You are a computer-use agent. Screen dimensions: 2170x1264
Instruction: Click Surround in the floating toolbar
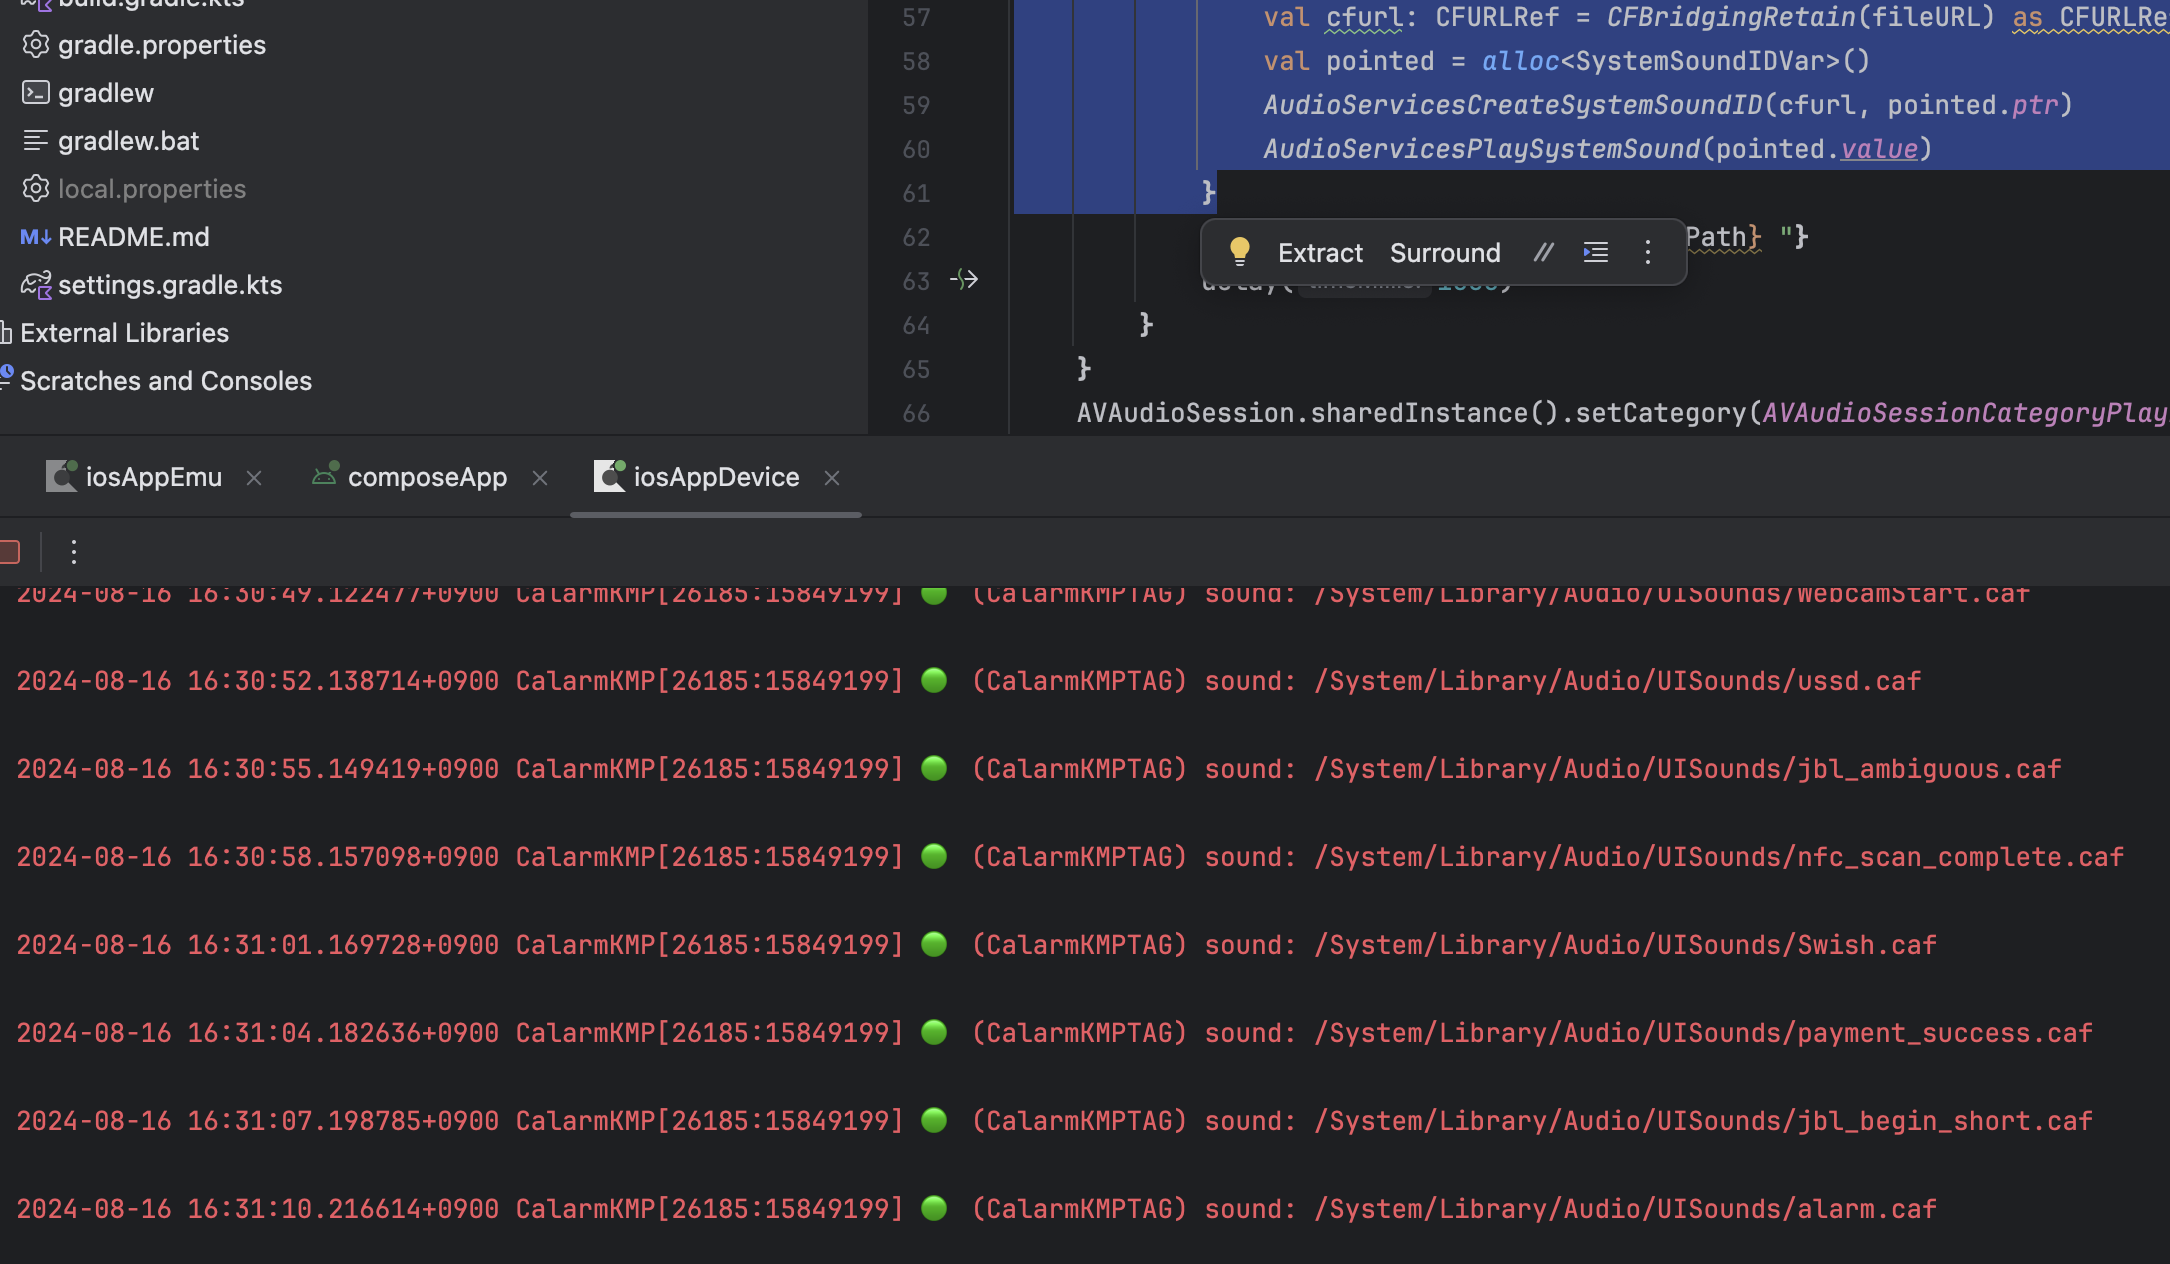[1444, 253]
